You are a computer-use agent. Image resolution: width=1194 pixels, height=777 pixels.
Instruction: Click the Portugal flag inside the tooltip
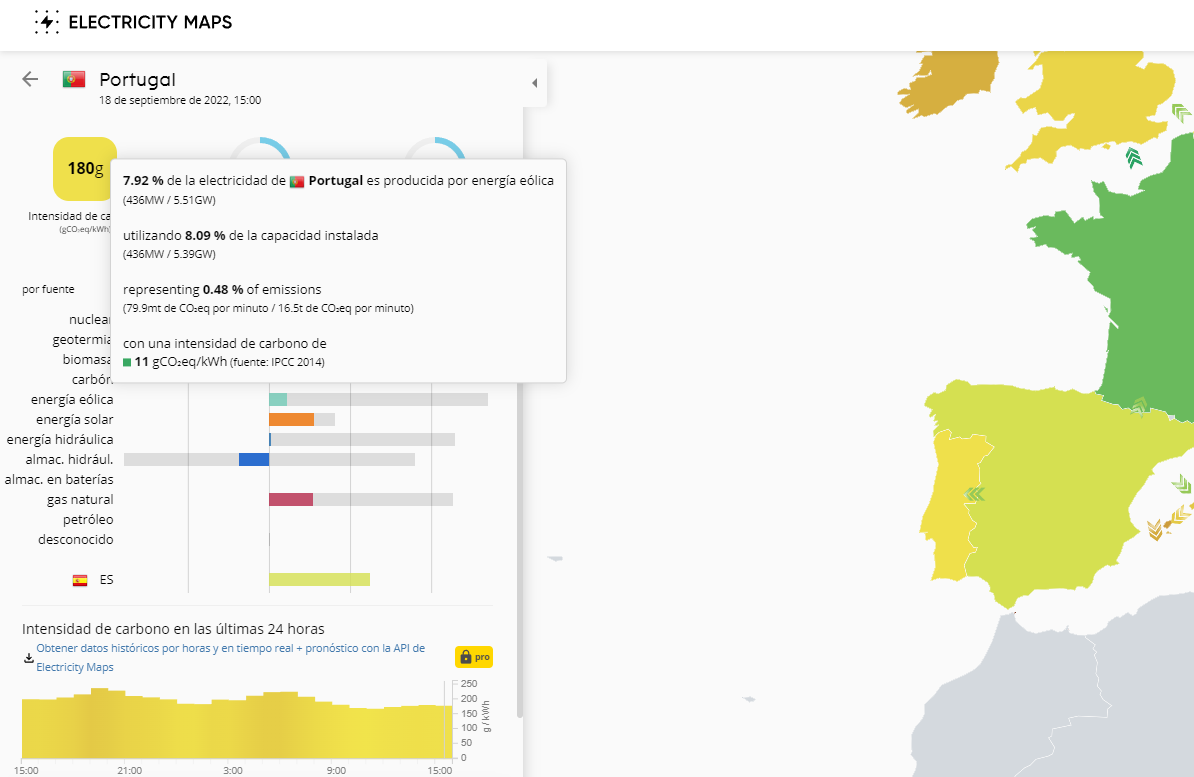[297, 181]
